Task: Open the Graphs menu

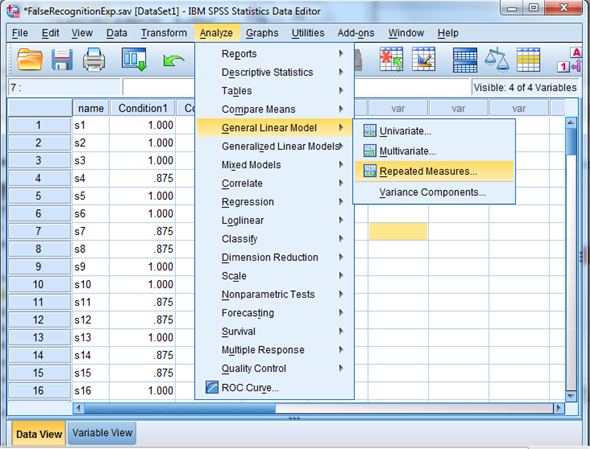Action: (262, 33)
